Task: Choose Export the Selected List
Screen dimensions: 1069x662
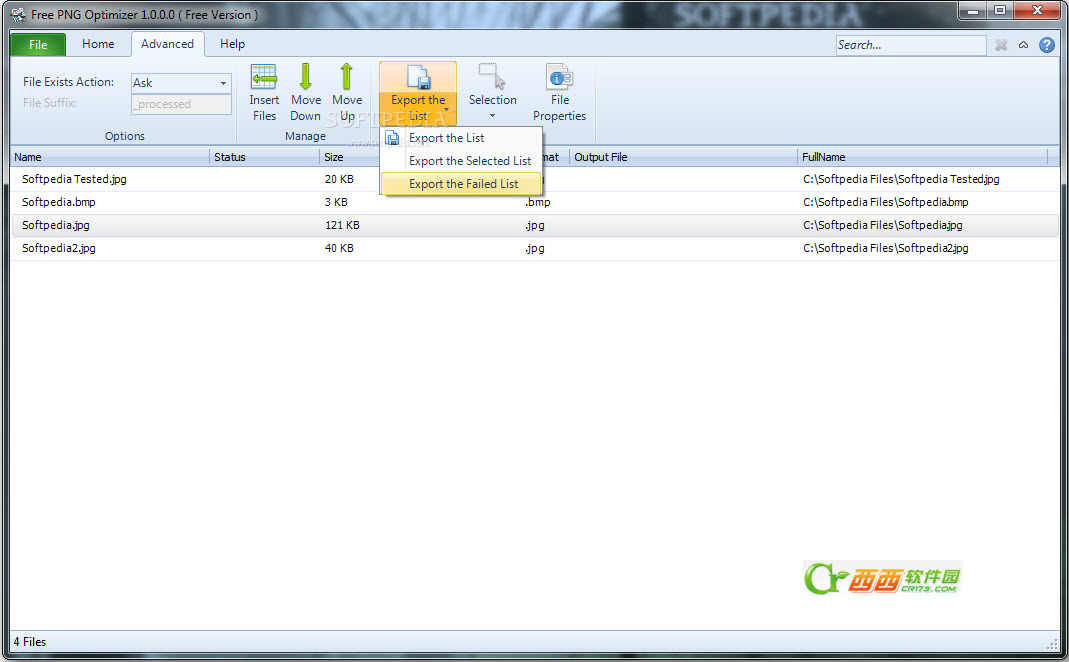Action: 461,161
